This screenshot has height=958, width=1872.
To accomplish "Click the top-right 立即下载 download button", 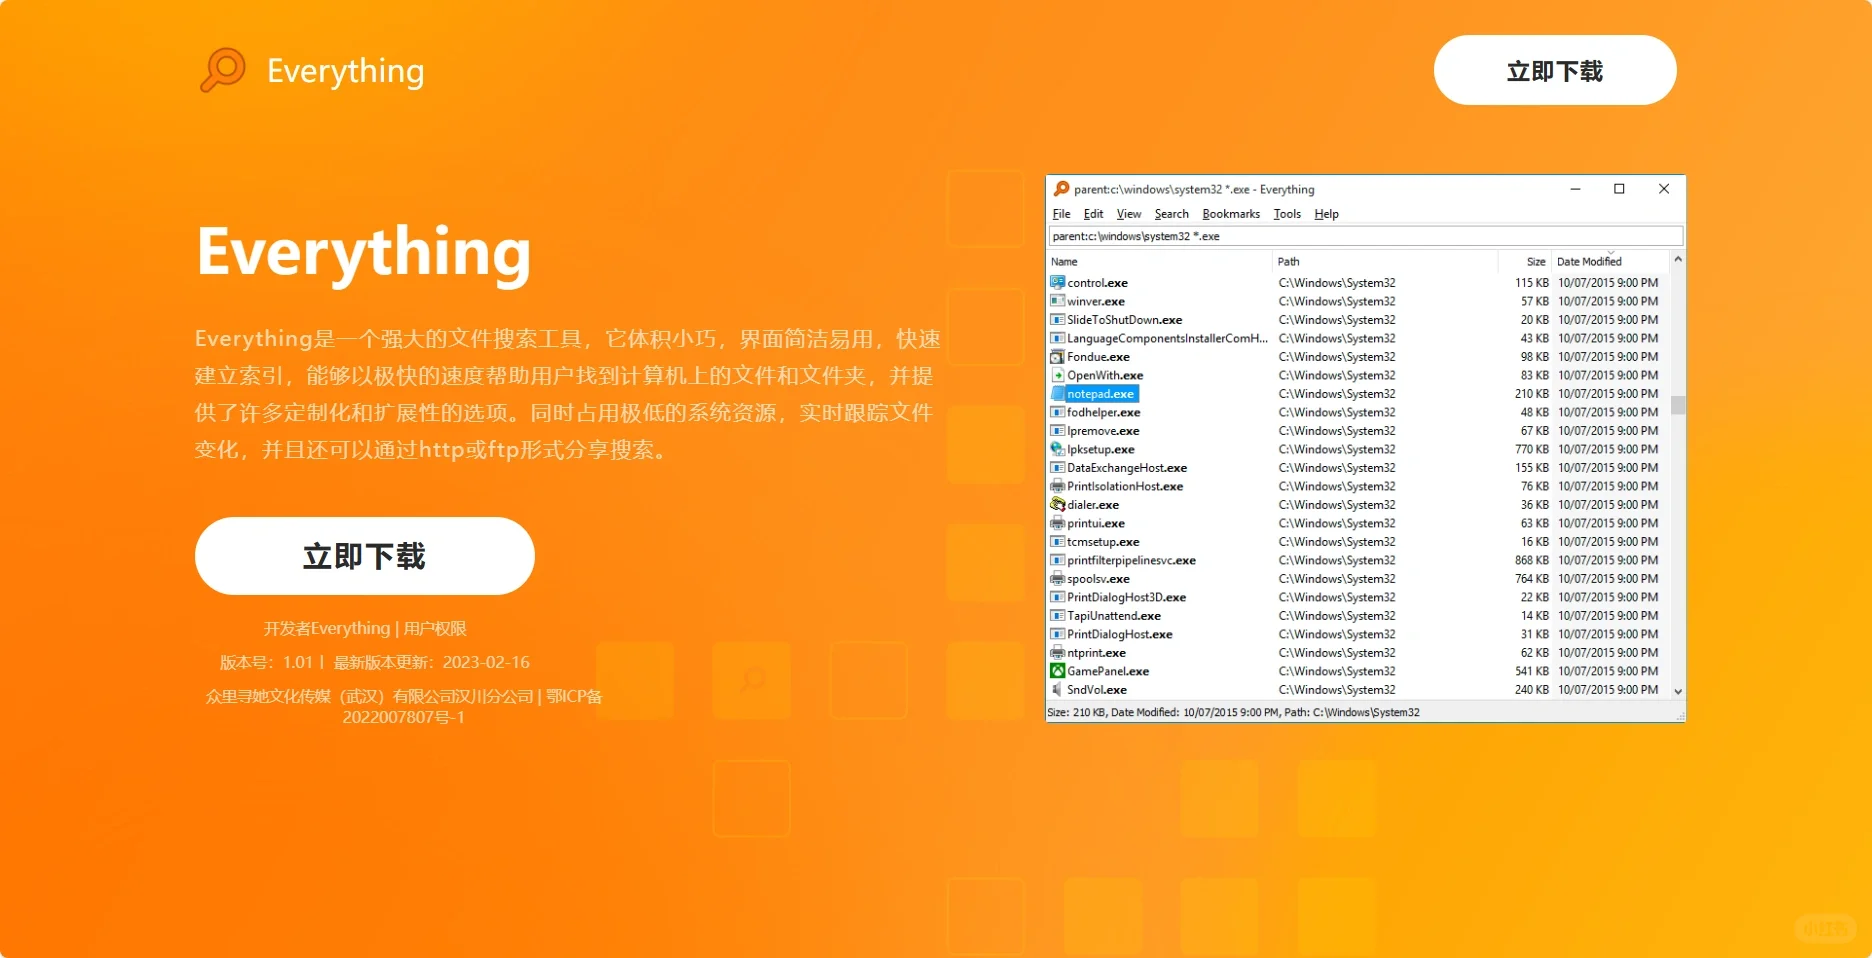I will coord(1555,70).
